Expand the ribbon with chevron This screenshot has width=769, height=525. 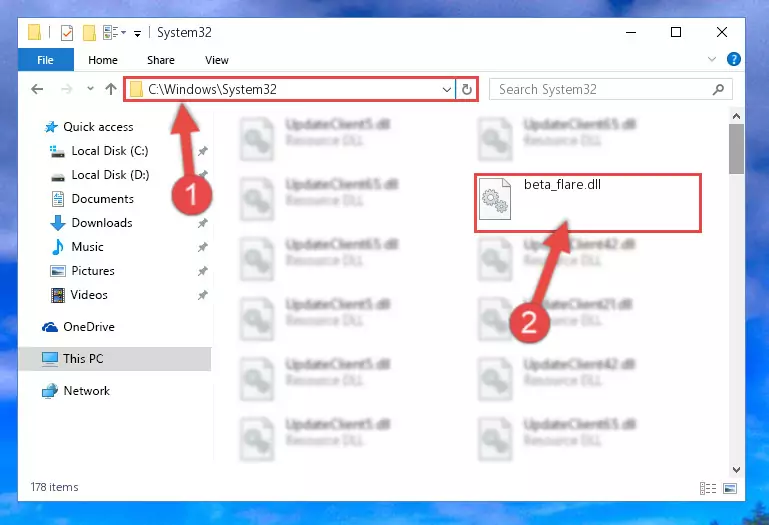click(x=712, y=59)
